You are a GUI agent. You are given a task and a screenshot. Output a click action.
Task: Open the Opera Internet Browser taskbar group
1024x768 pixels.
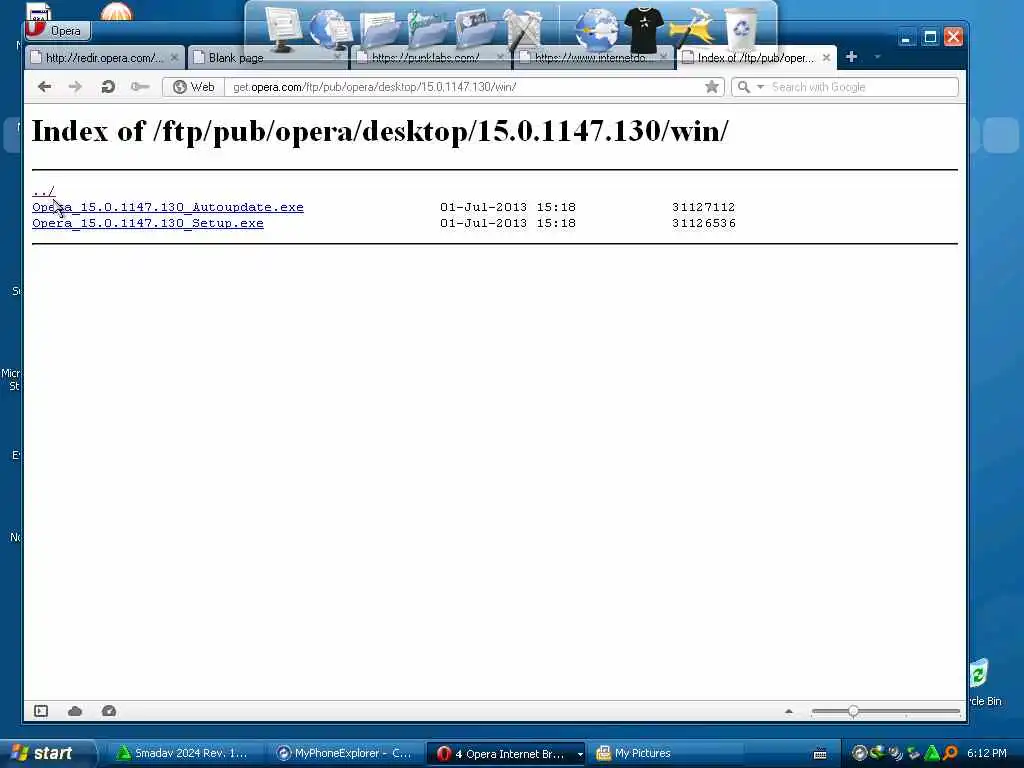coord(506,753)
